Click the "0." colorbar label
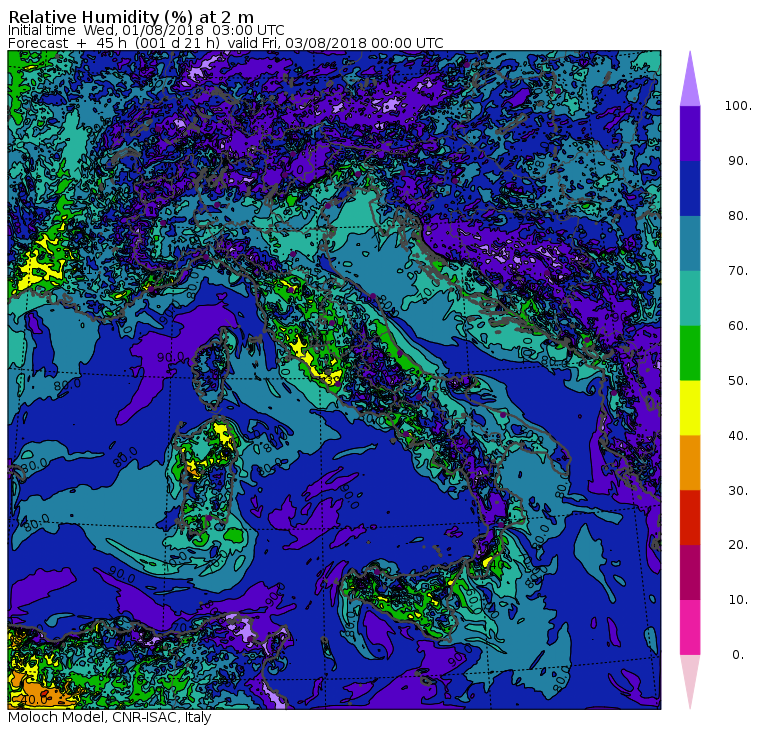Viewport: 760px width, 731px height. coord(738,655)
